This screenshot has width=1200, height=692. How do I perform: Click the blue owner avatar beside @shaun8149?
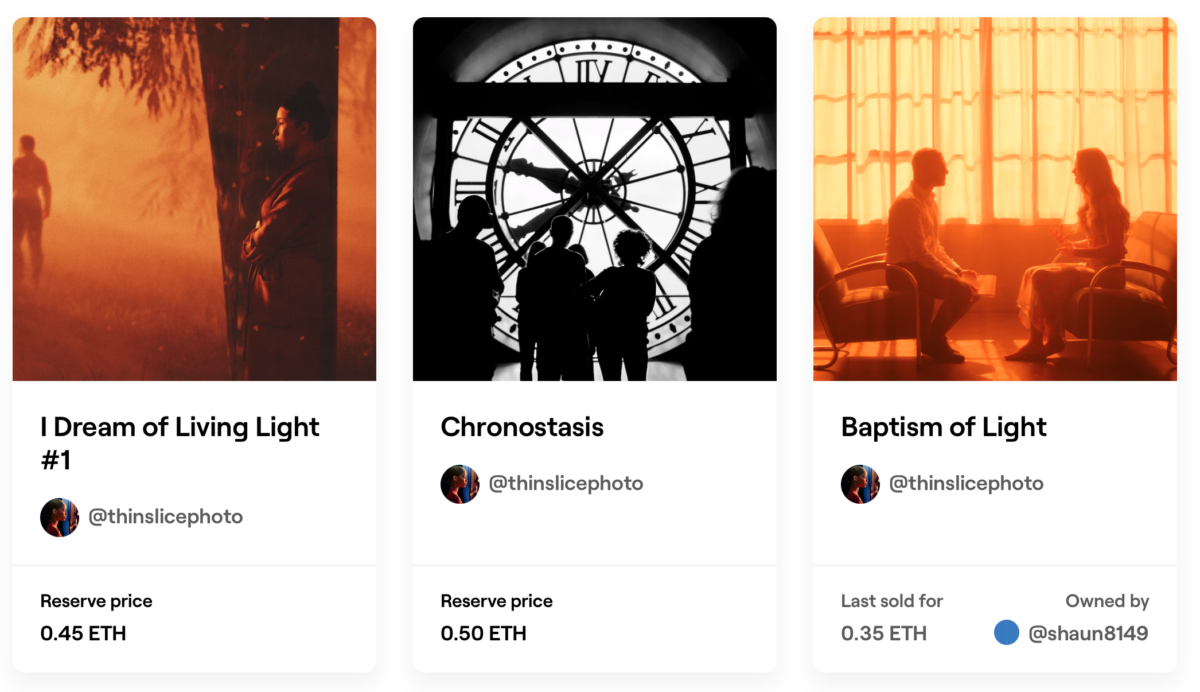tap(1006, 632)
